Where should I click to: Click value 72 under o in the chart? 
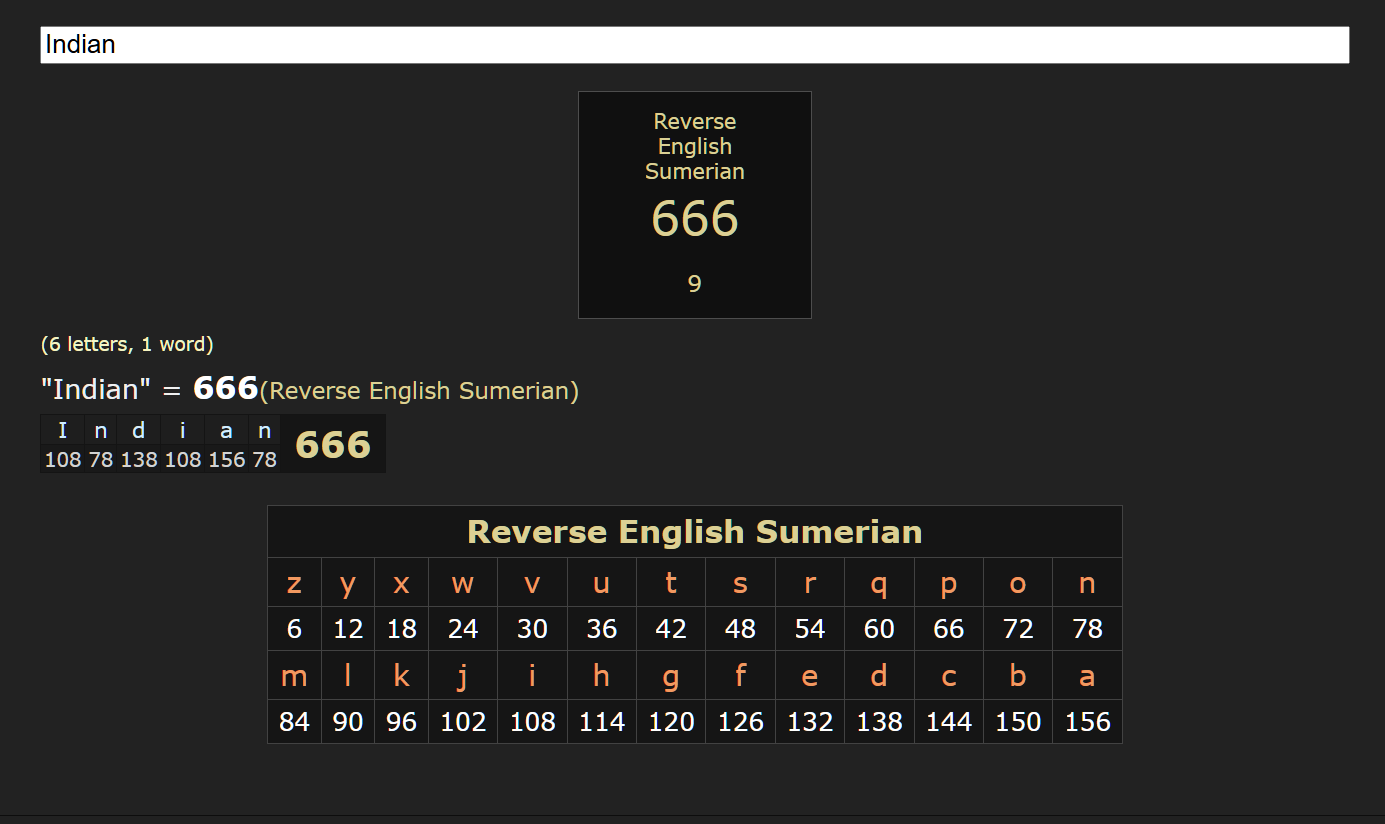coord(1018,629)
